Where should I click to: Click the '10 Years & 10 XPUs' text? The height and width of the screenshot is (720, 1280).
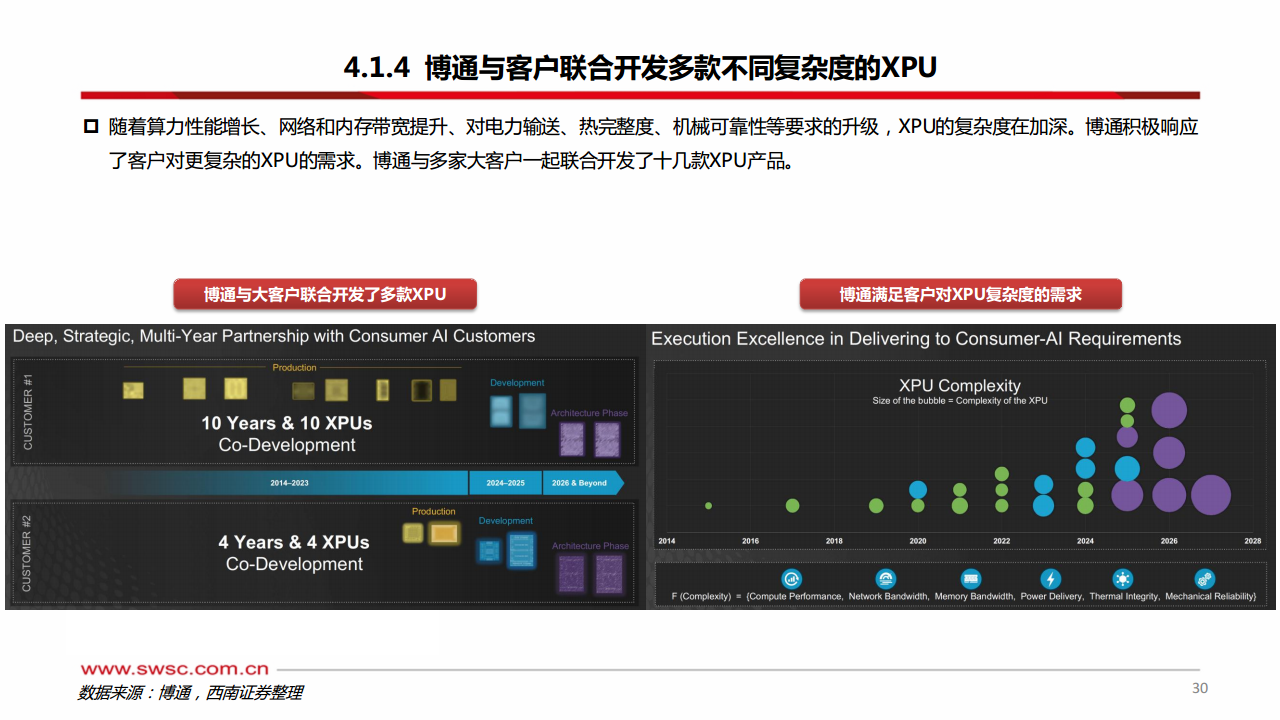[287, 423]
